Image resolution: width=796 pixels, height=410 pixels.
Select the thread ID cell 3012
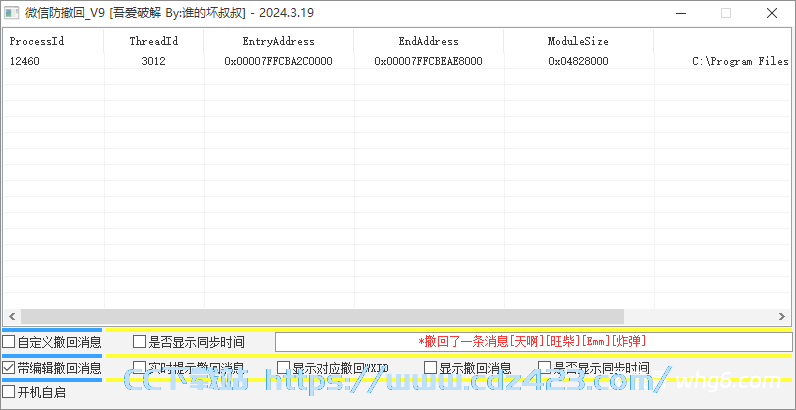point(153,61)
